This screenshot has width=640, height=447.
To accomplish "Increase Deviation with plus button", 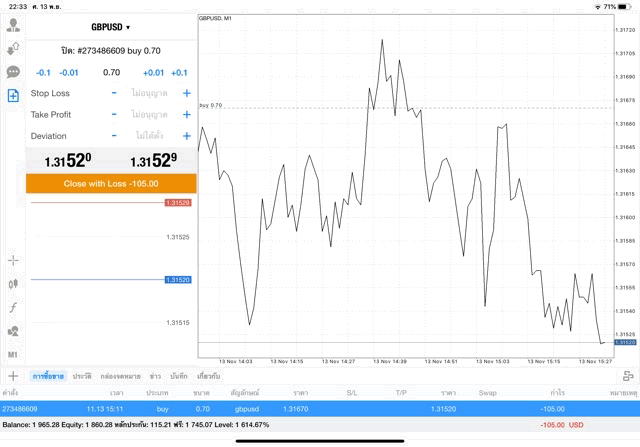I will (x=186, y=136).
